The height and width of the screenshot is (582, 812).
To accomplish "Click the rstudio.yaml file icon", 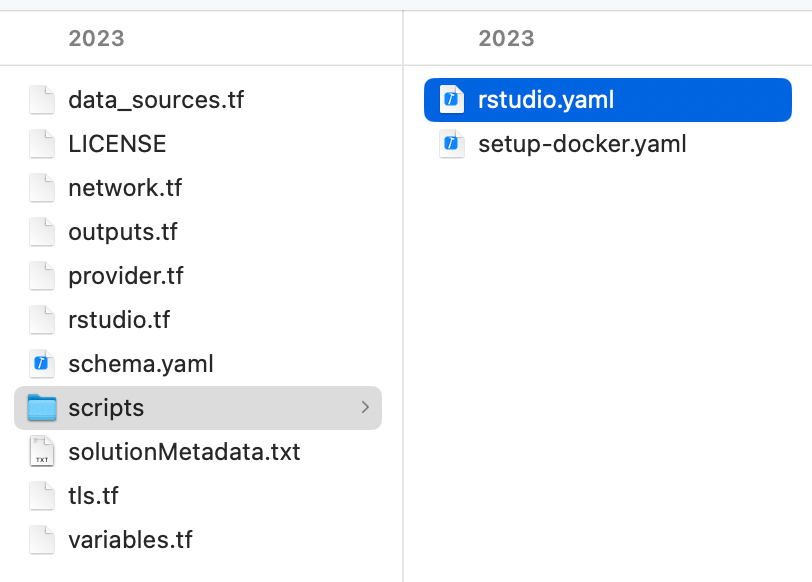I will click(452, 100).
